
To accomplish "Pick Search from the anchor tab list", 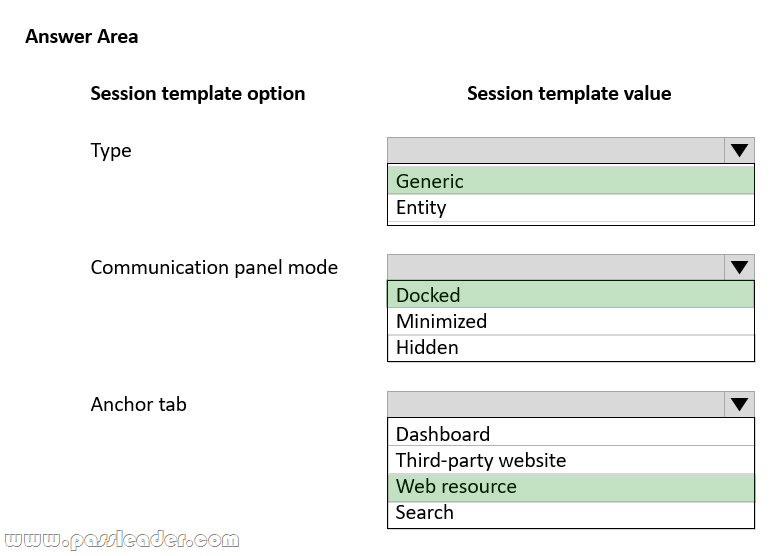I will (570, 512).
